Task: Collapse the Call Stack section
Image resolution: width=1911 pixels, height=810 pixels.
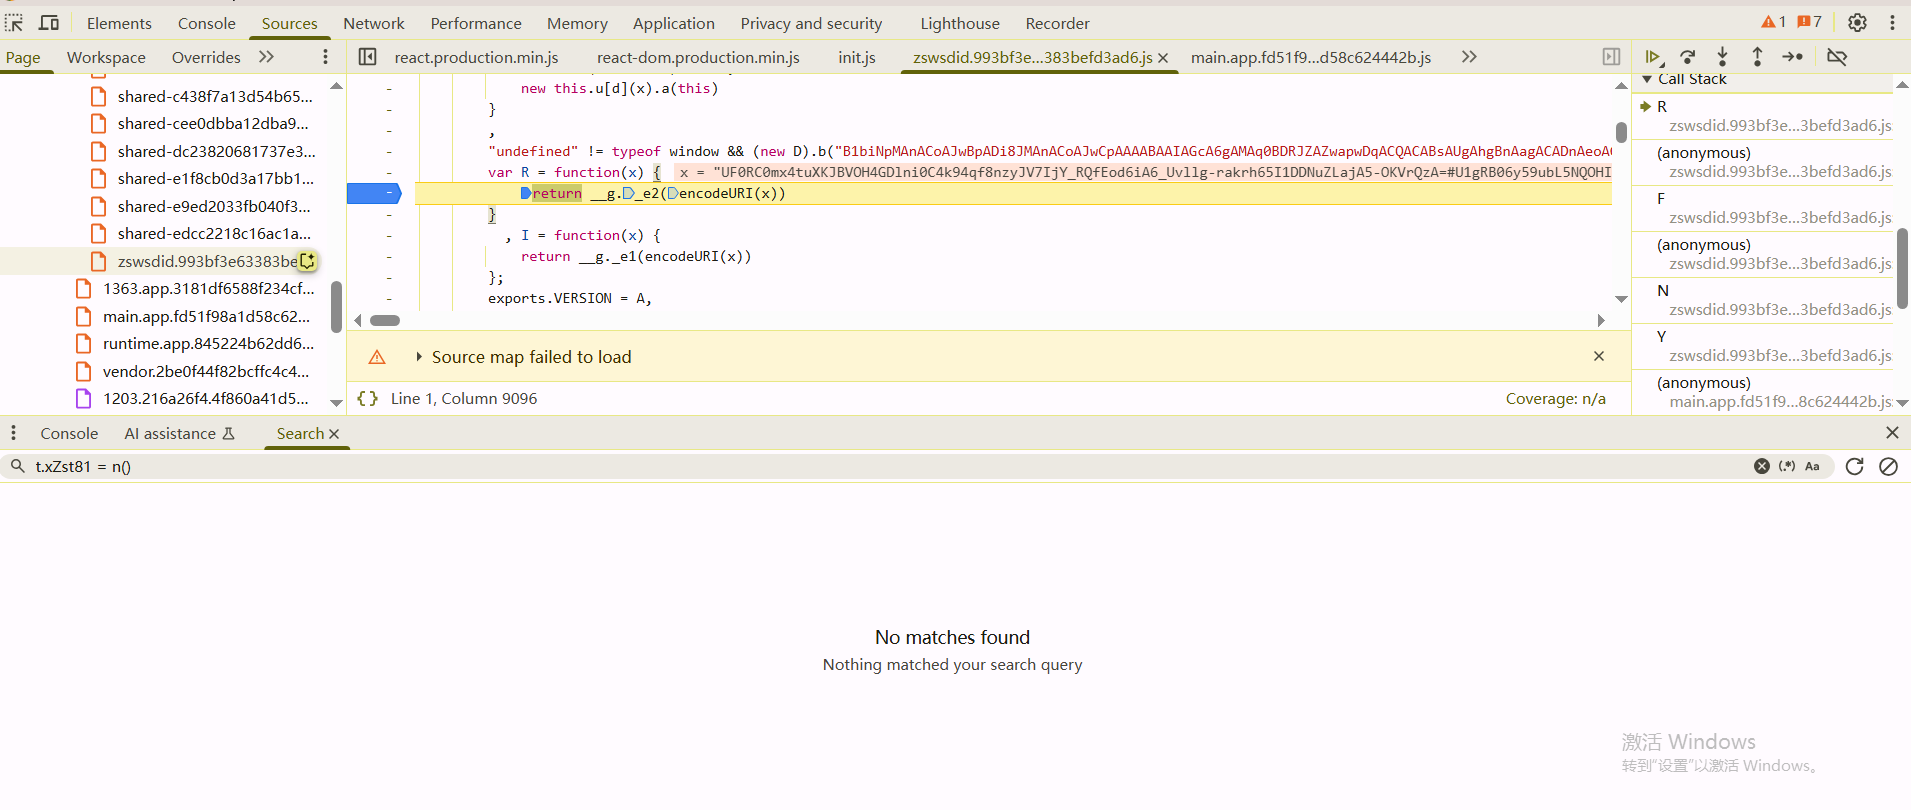Action: coord(1647,79)
